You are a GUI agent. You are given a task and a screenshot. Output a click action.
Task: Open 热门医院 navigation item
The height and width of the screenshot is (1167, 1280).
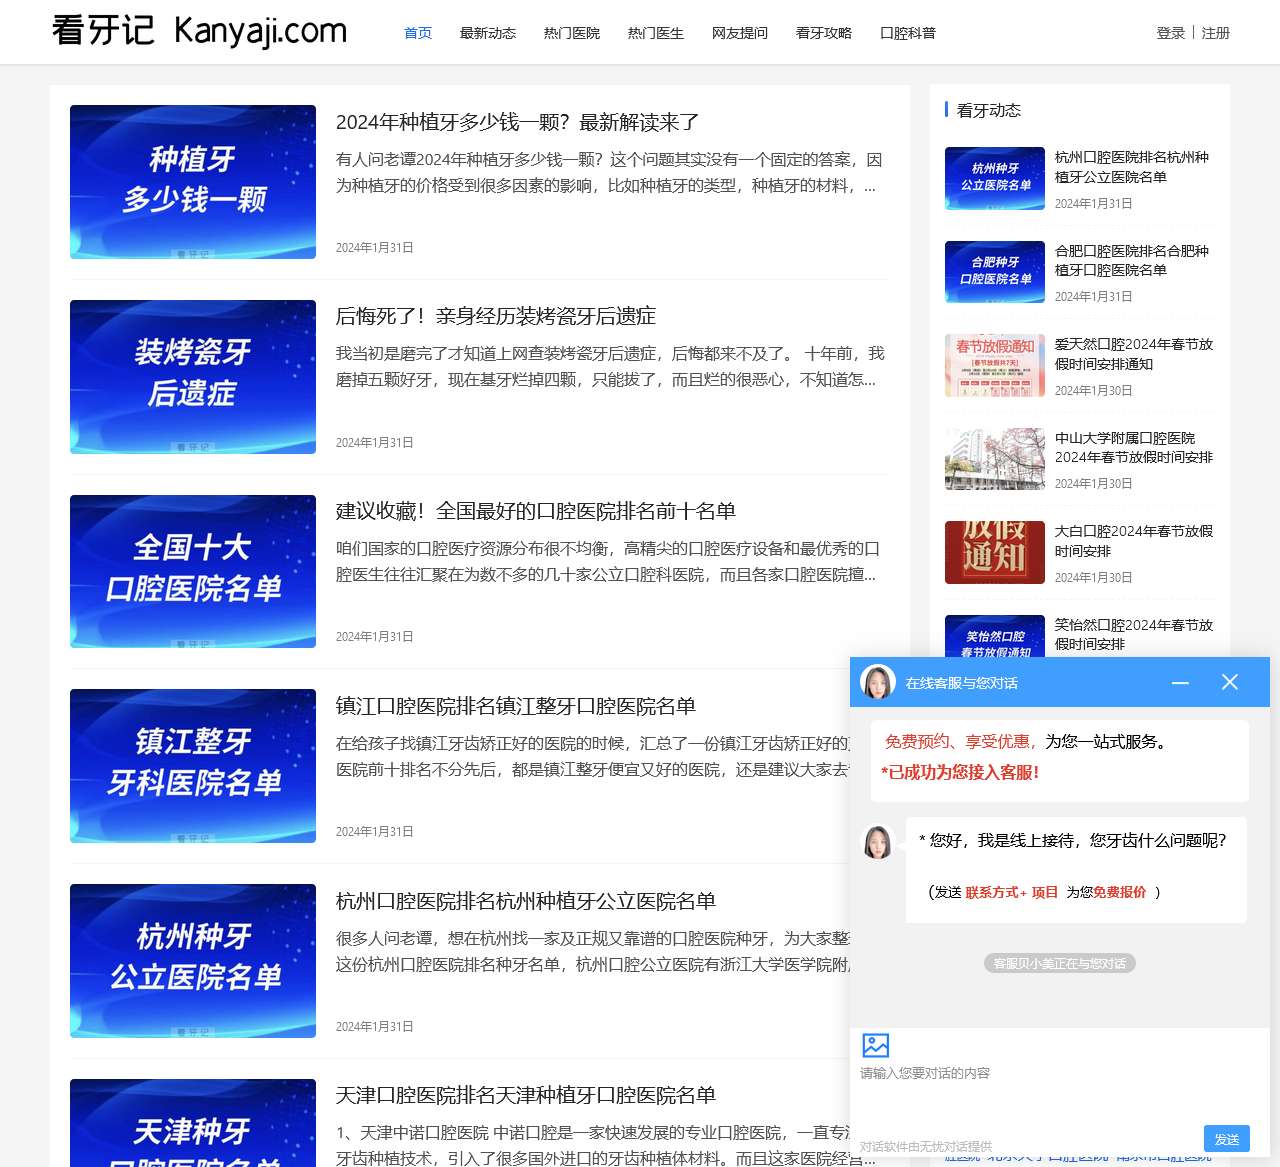pyautogui.click(x=572, y=33)
